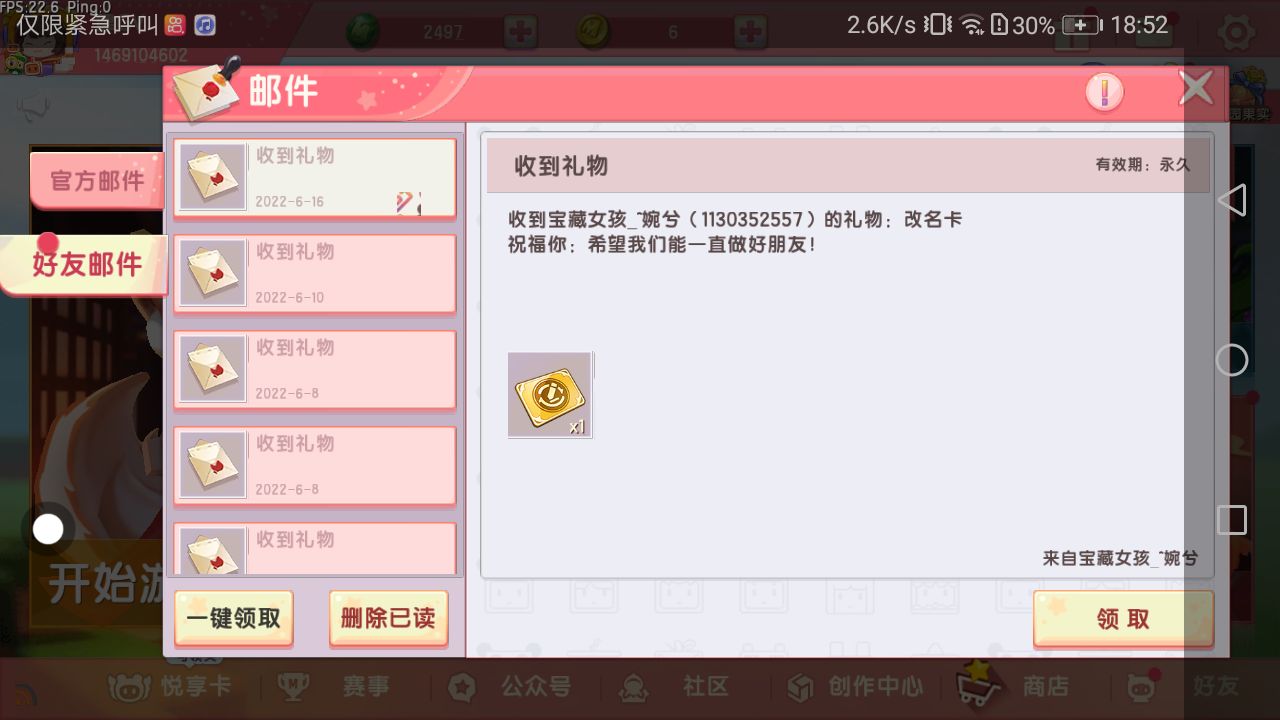The width and height of the screenshot is (1280, 720).
Task: Close the mail window with X
Action: (x=1196, y=89)
